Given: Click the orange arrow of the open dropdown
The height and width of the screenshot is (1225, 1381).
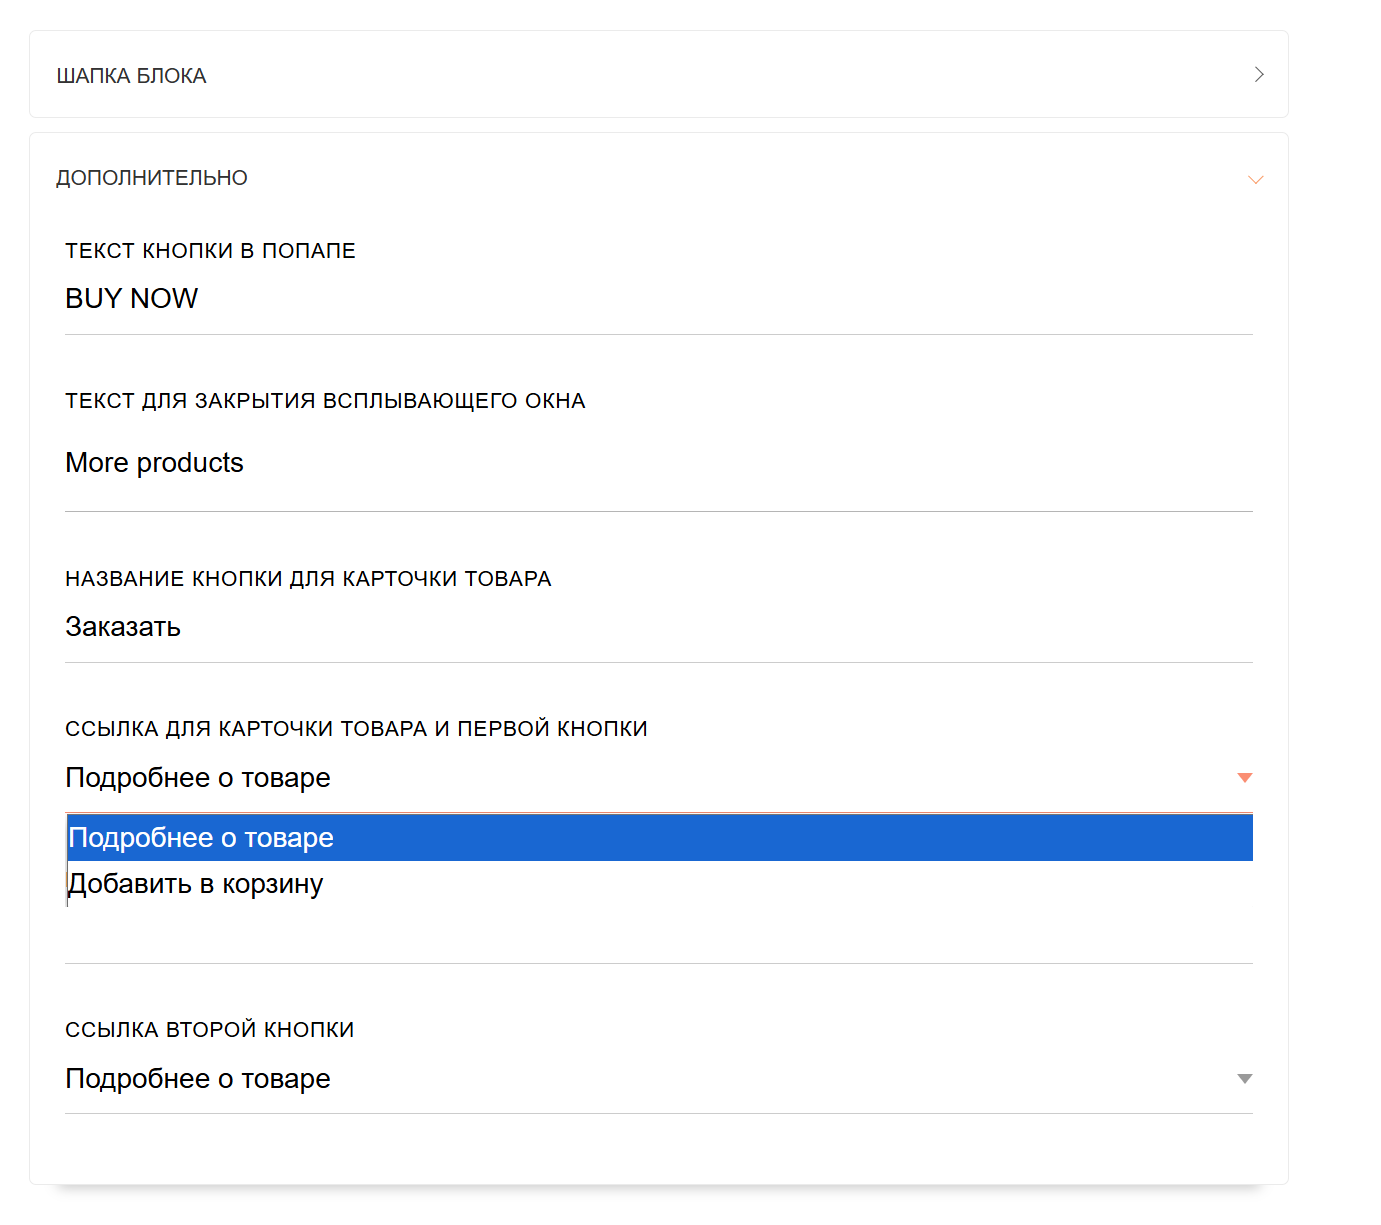Looking at the screenshot, I should point(1245,778).
